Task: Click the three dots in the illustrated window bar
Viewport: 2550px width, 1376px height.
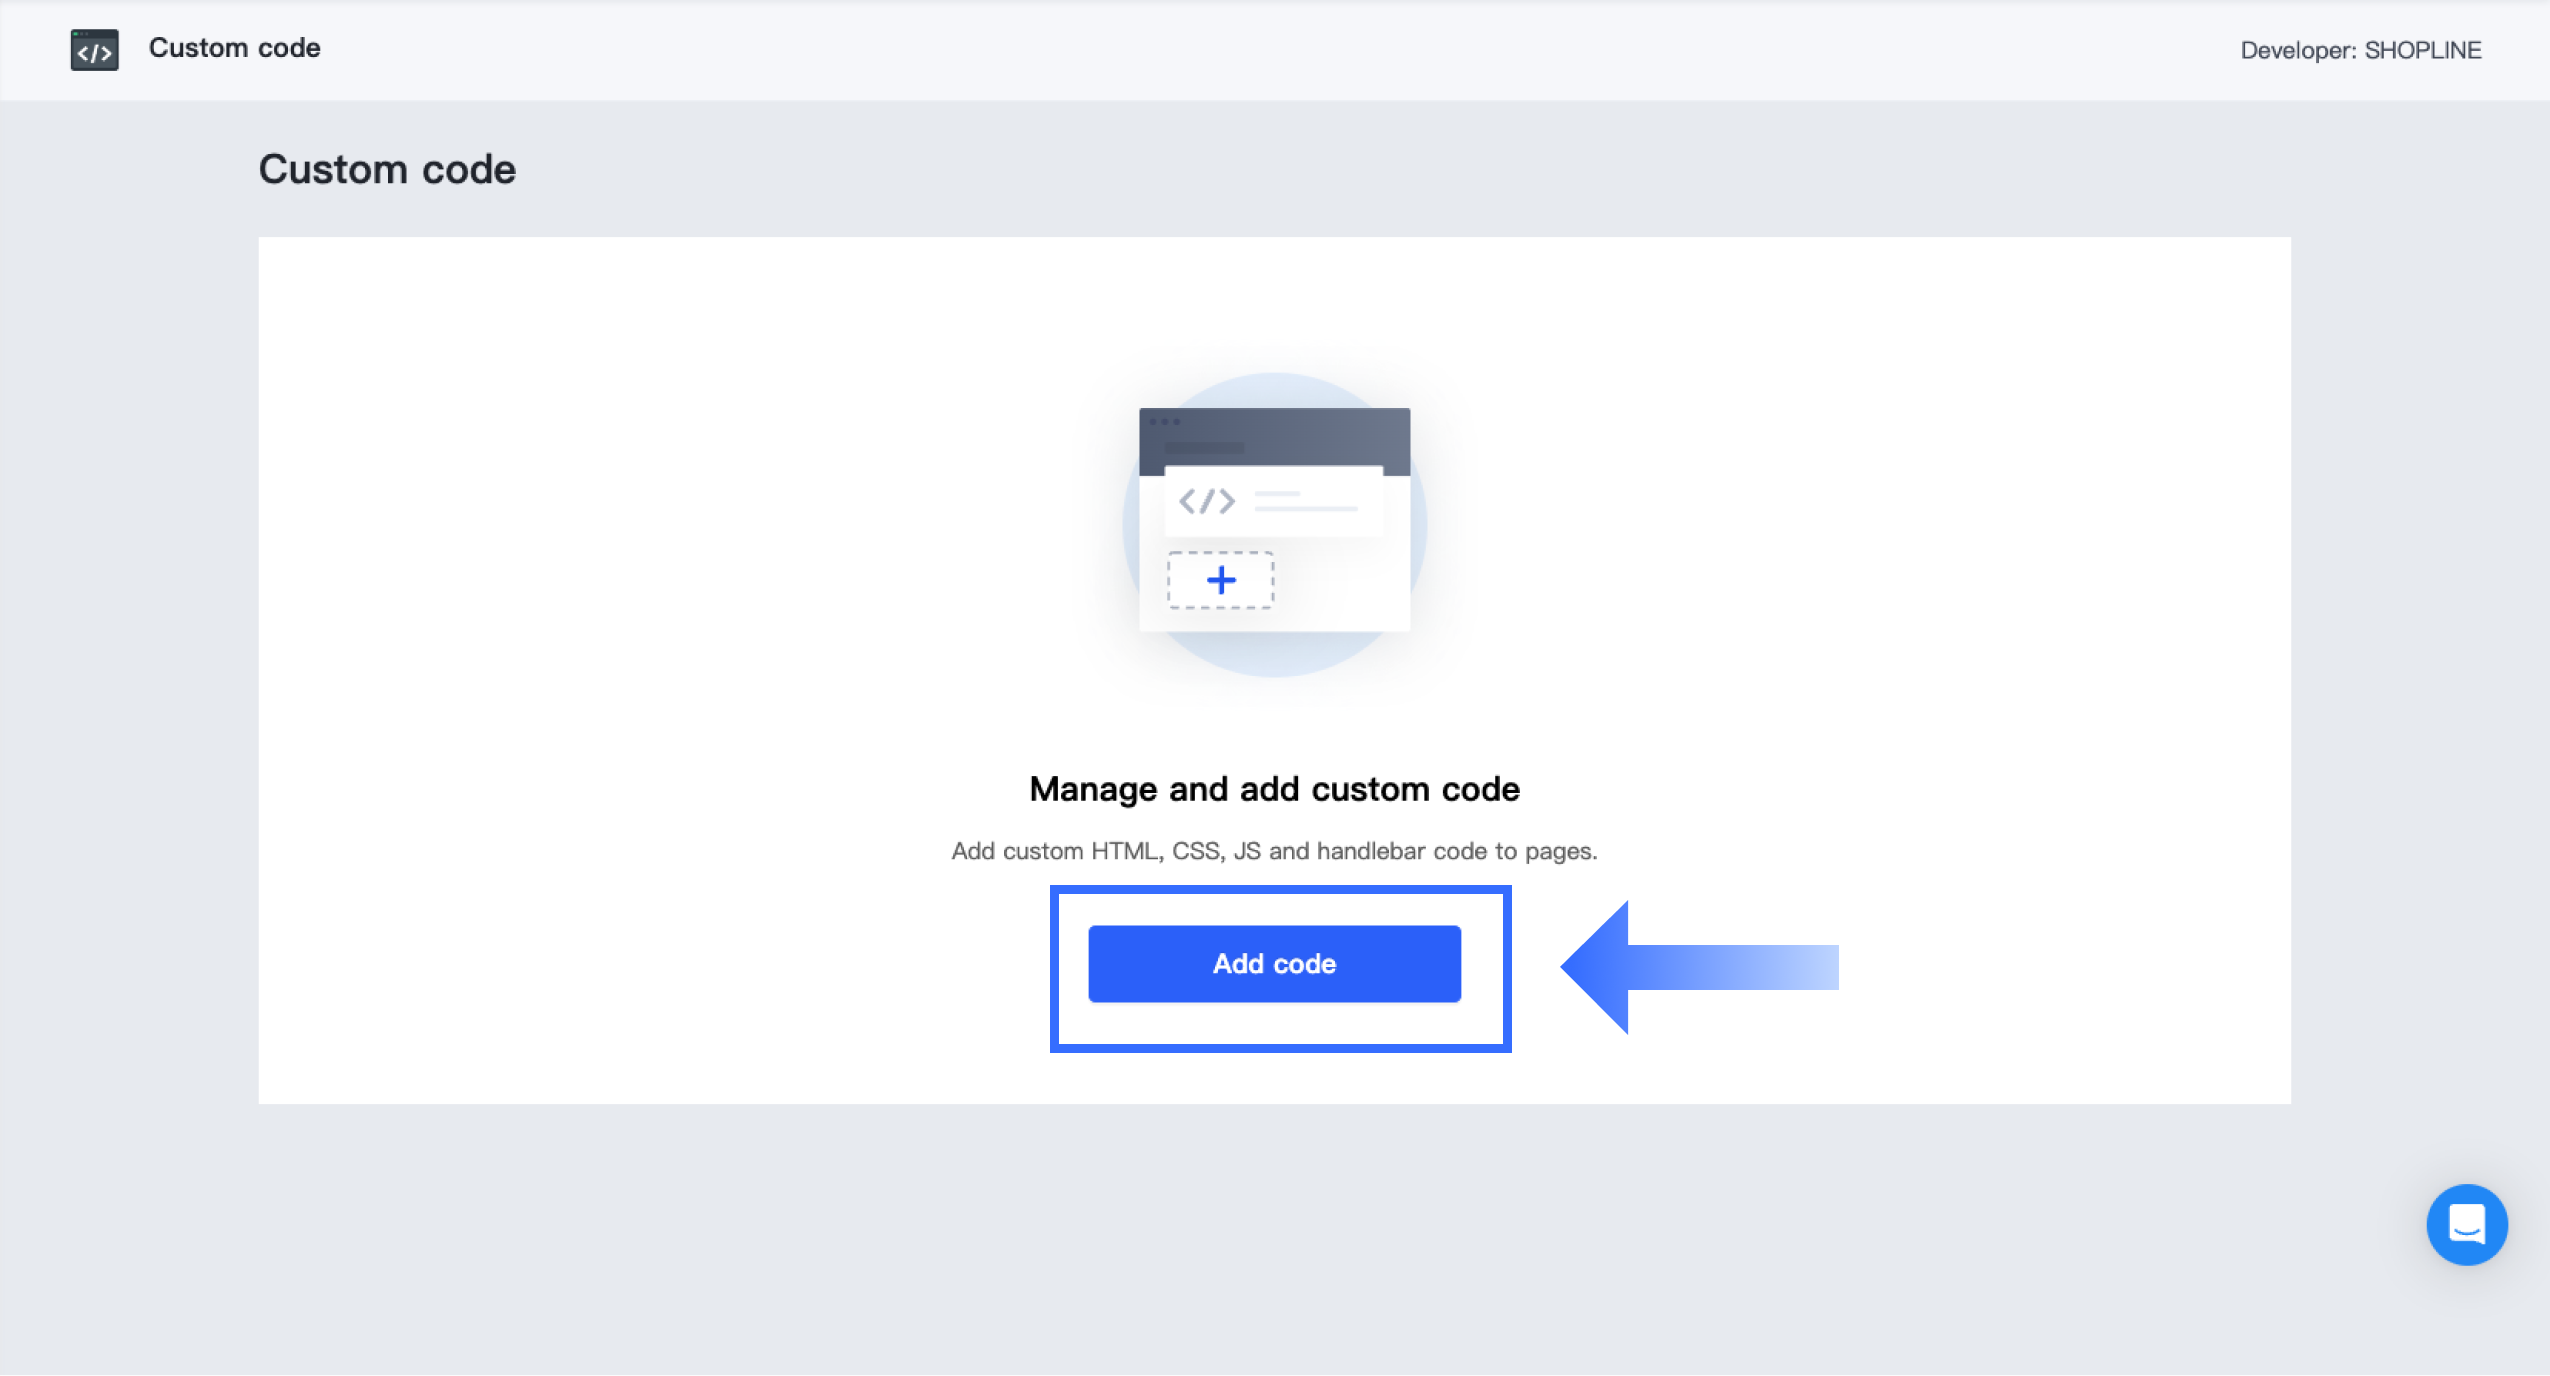Action: [1164, 422]
